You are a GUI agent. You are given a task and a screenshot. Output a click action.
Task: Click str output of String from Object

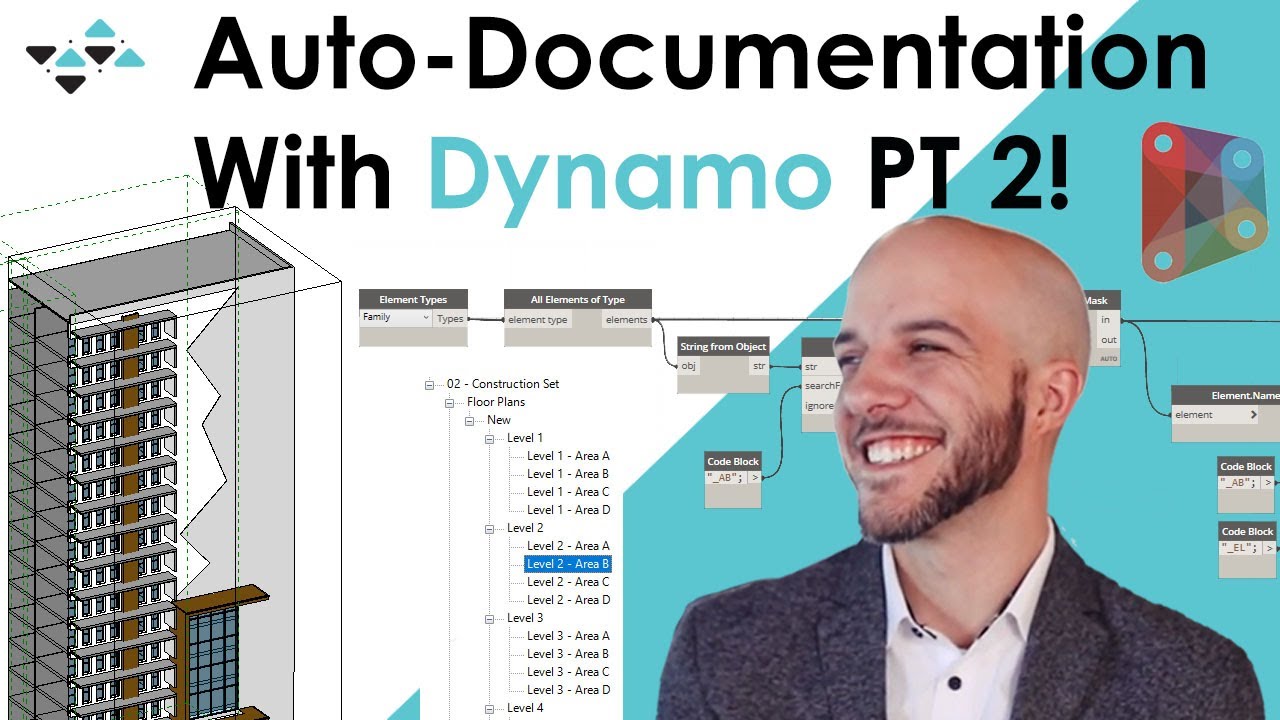coord(759,366)
